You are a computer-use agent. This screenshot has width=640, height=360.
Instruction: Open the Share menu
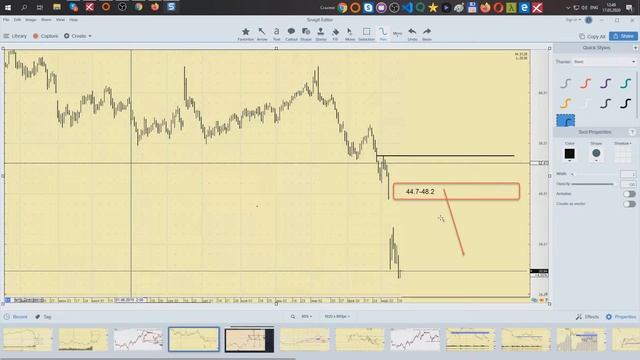[46, 20]
